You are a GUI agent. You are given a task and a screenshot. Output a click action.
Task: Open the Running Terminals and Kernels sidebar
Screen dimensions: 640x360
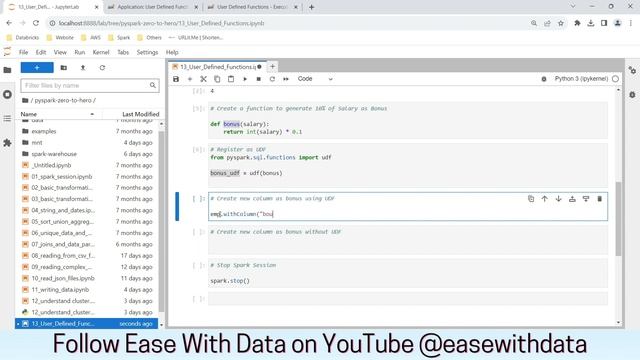click(x=7, y=94)
